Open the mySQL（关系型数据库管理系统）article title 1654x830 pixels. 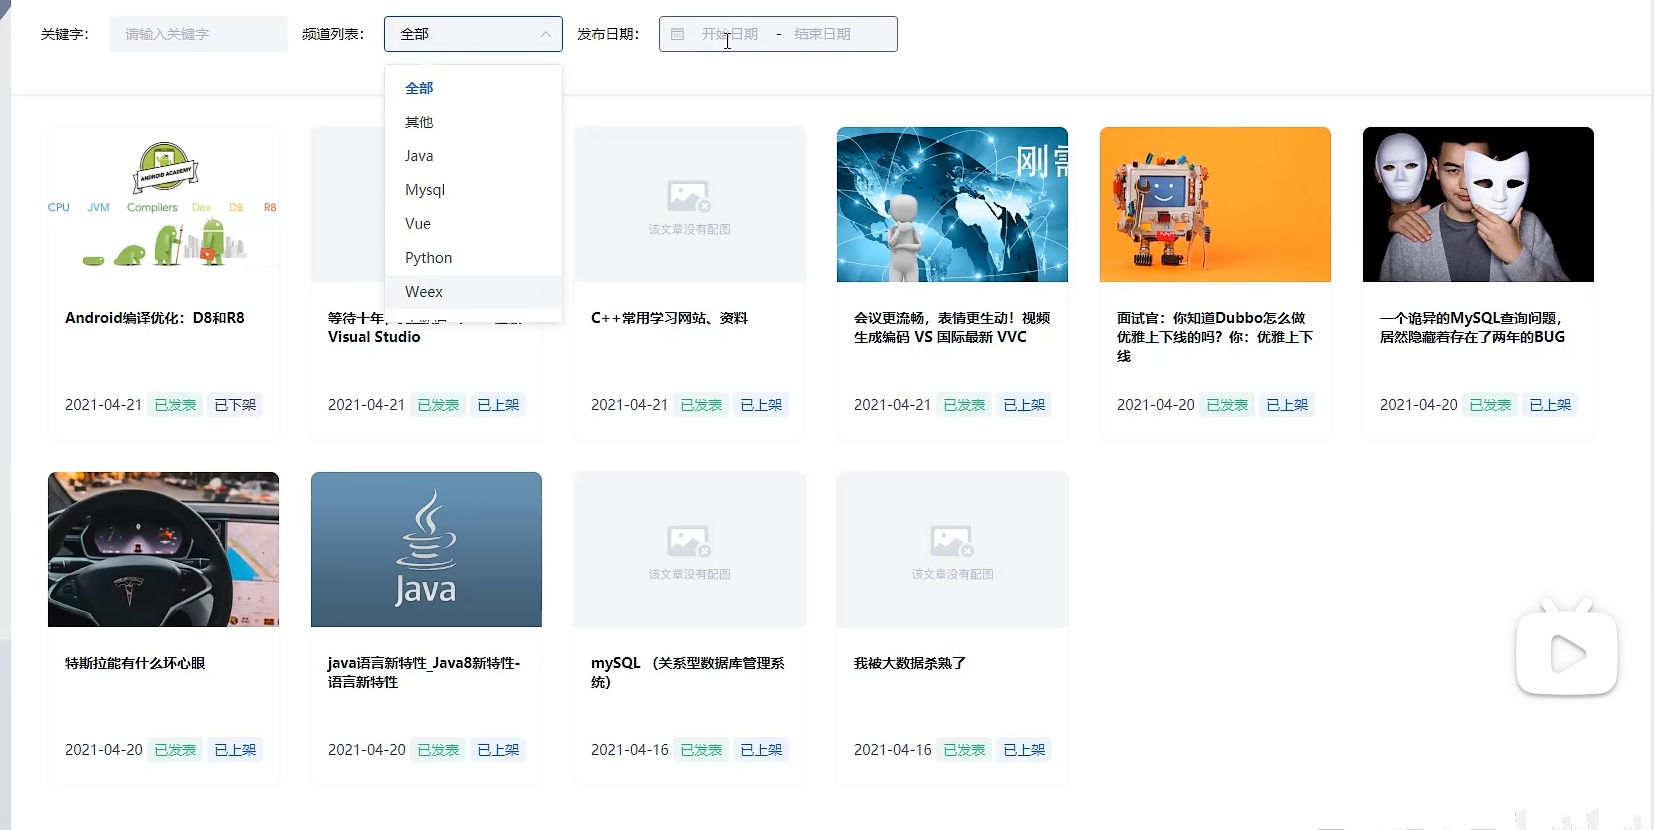click(x=688, y=672)
